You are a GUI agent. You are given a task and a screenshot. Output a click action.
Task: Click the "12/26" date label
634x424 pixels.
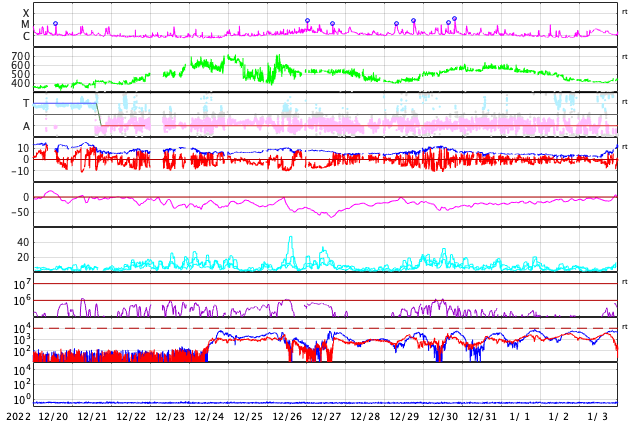click(x=287, y=416)
